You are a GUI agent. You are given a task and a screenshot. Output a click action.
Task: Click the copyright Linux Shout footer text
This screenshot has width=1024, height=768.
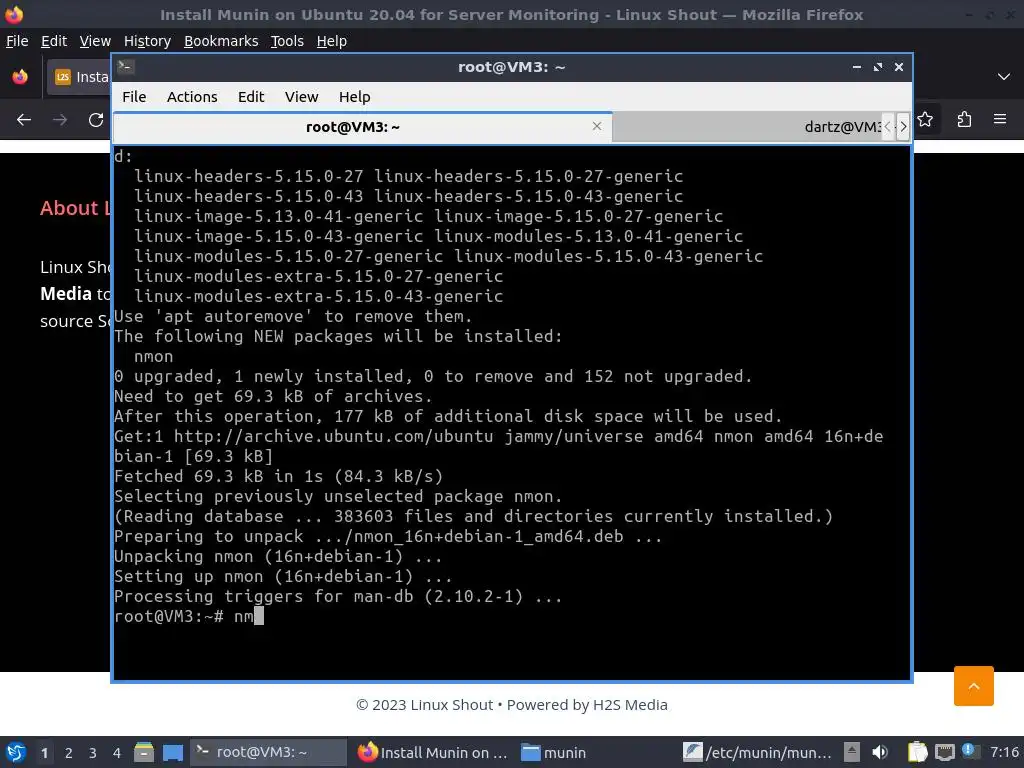coord(512,705)
